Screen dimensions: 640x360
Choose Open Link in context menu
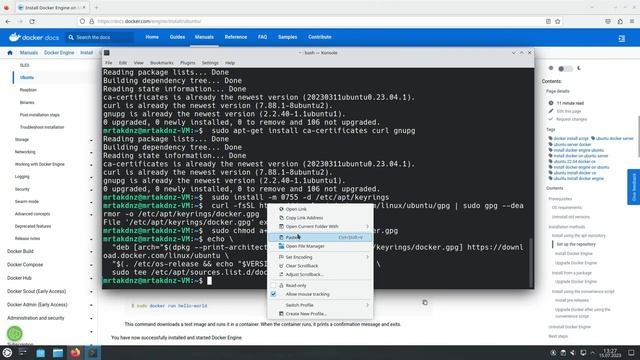(320, 209)
